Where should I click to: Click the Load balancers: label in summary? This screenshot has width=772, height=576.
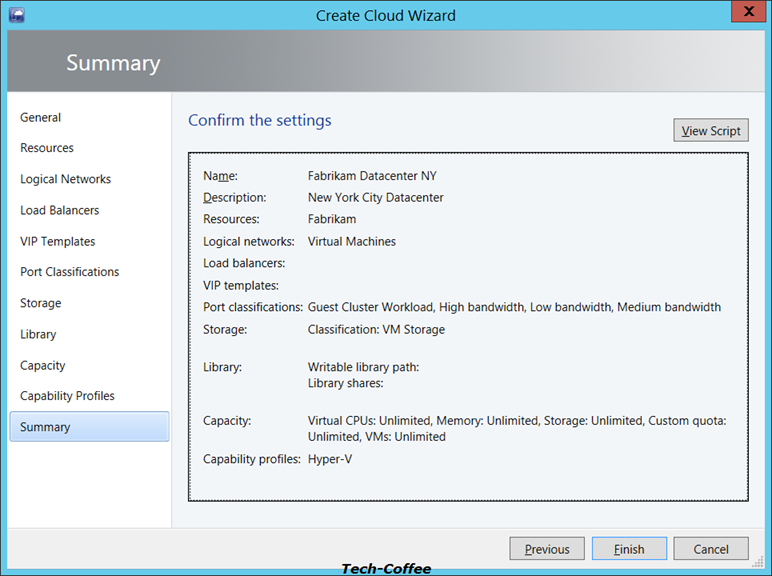(244, 263)
